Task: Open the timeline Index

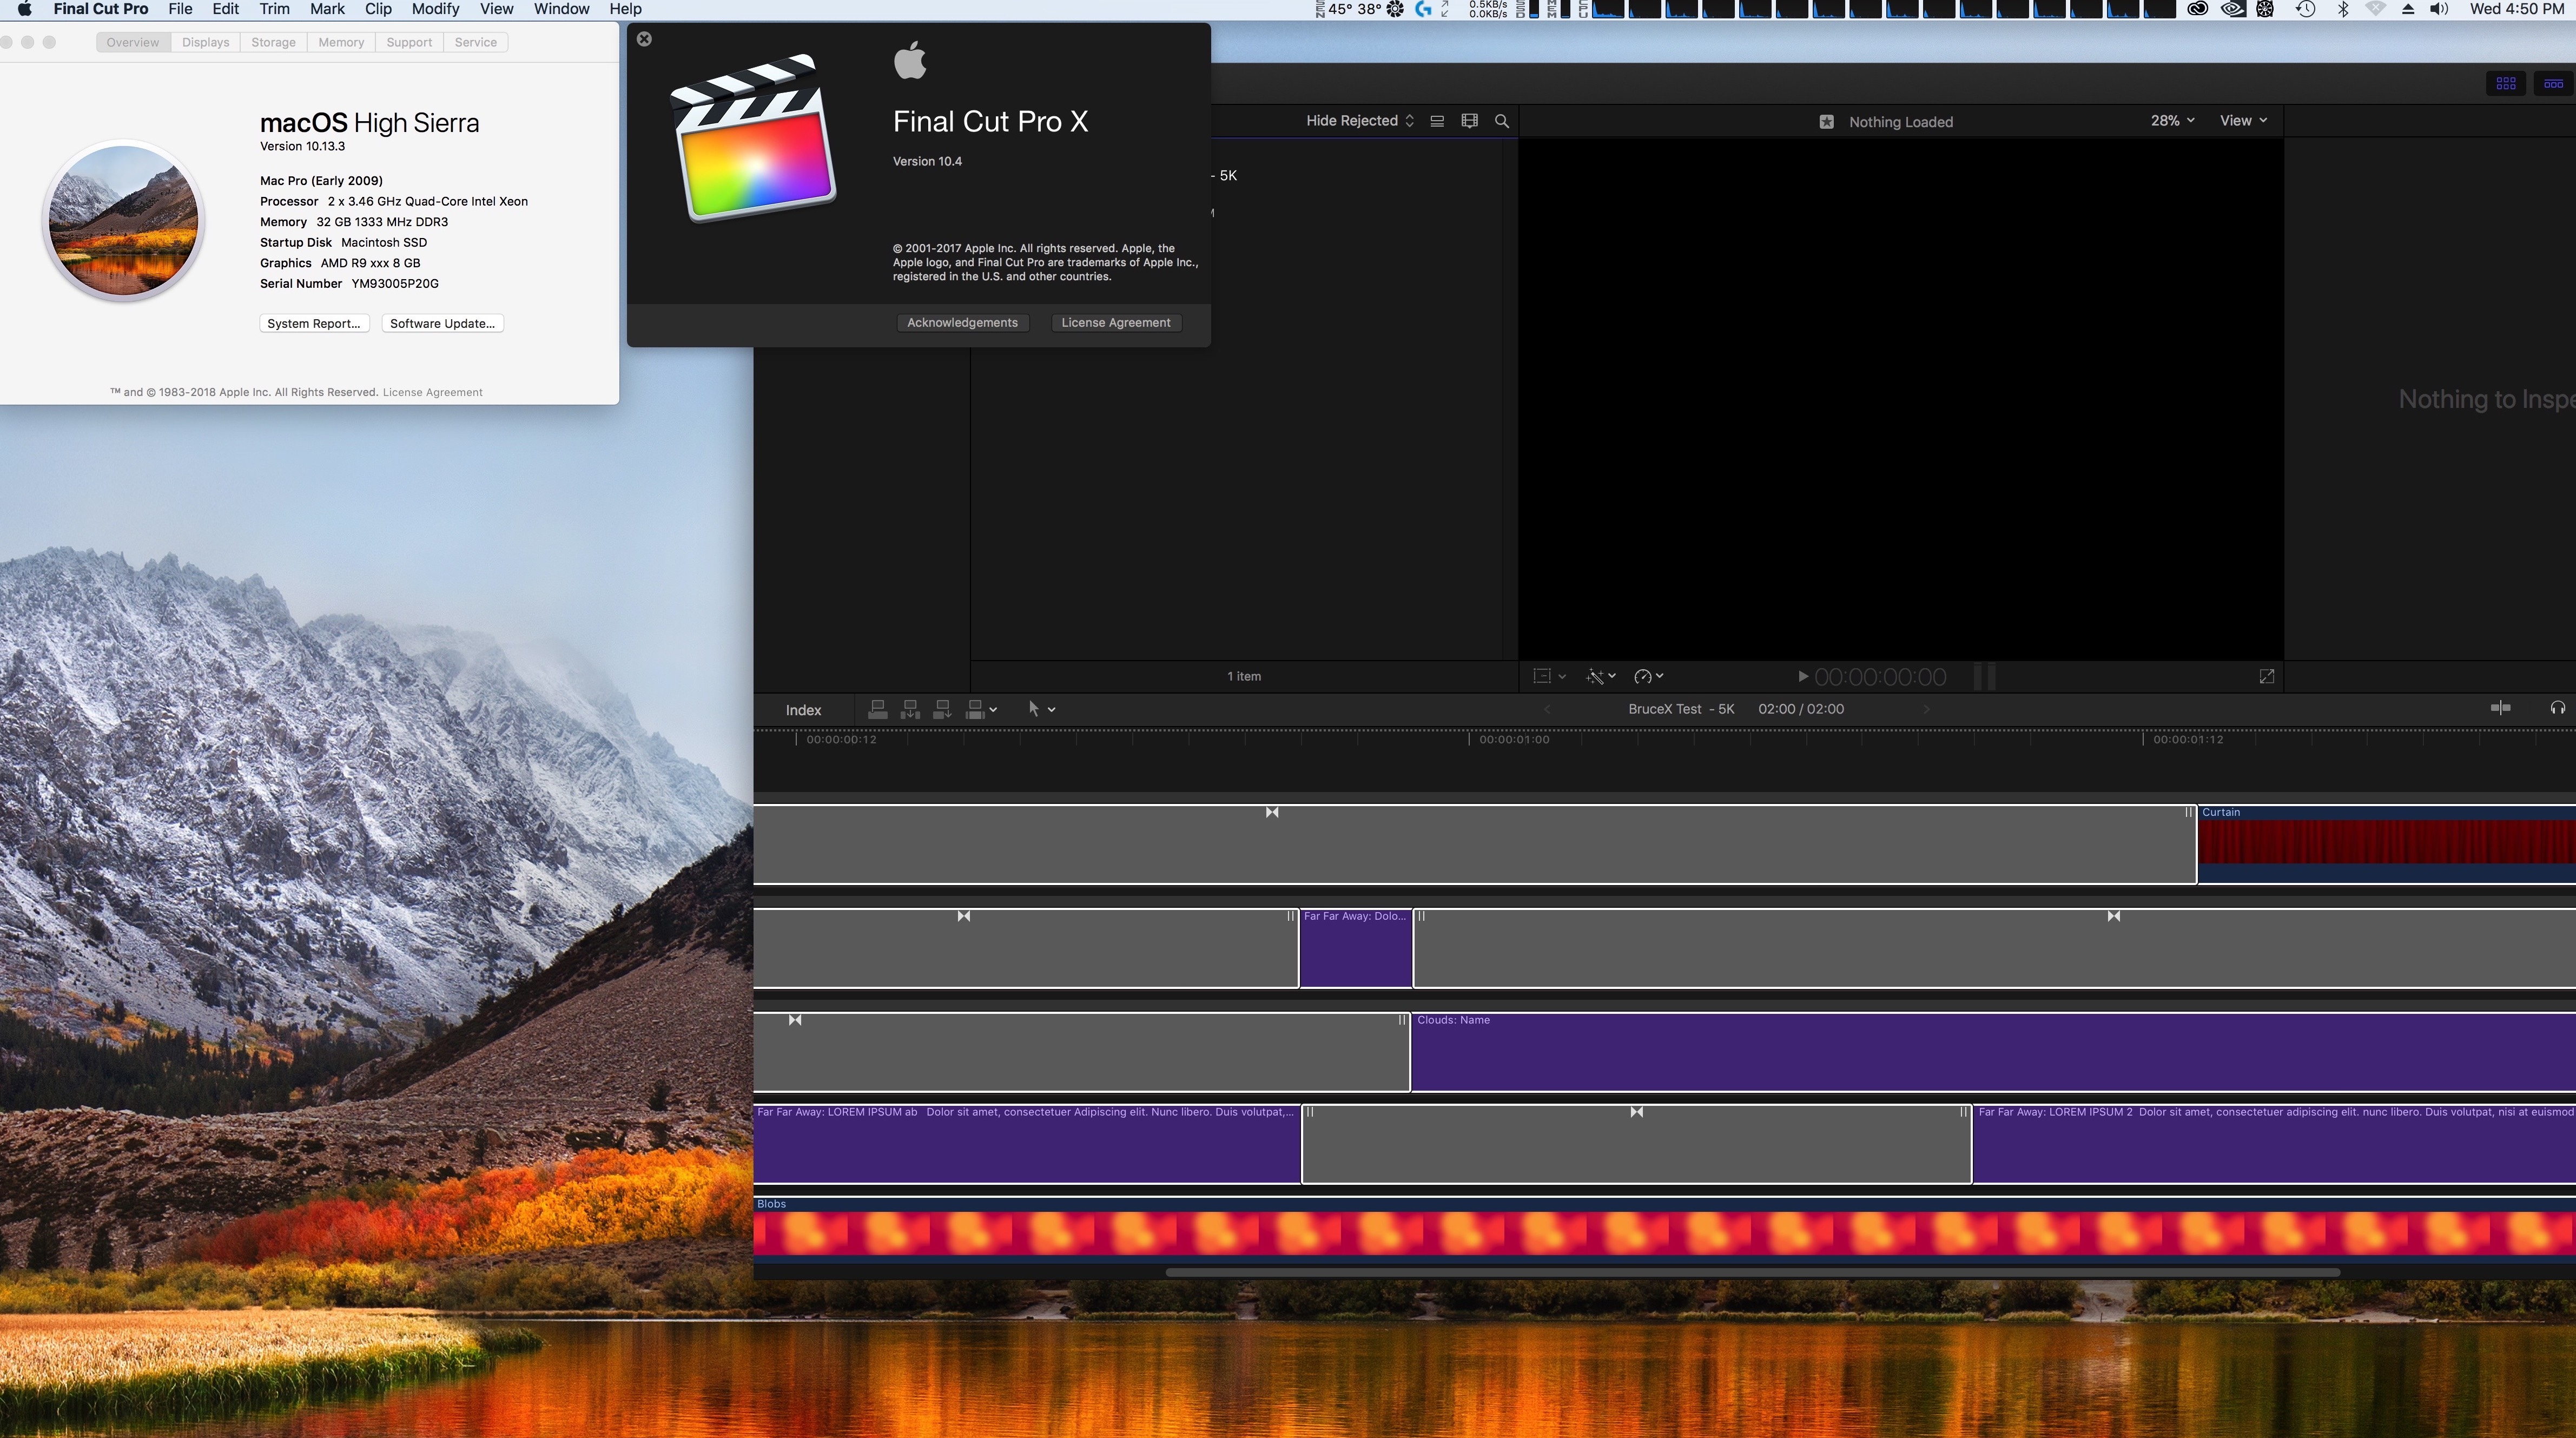Action: tap(803, 710)
